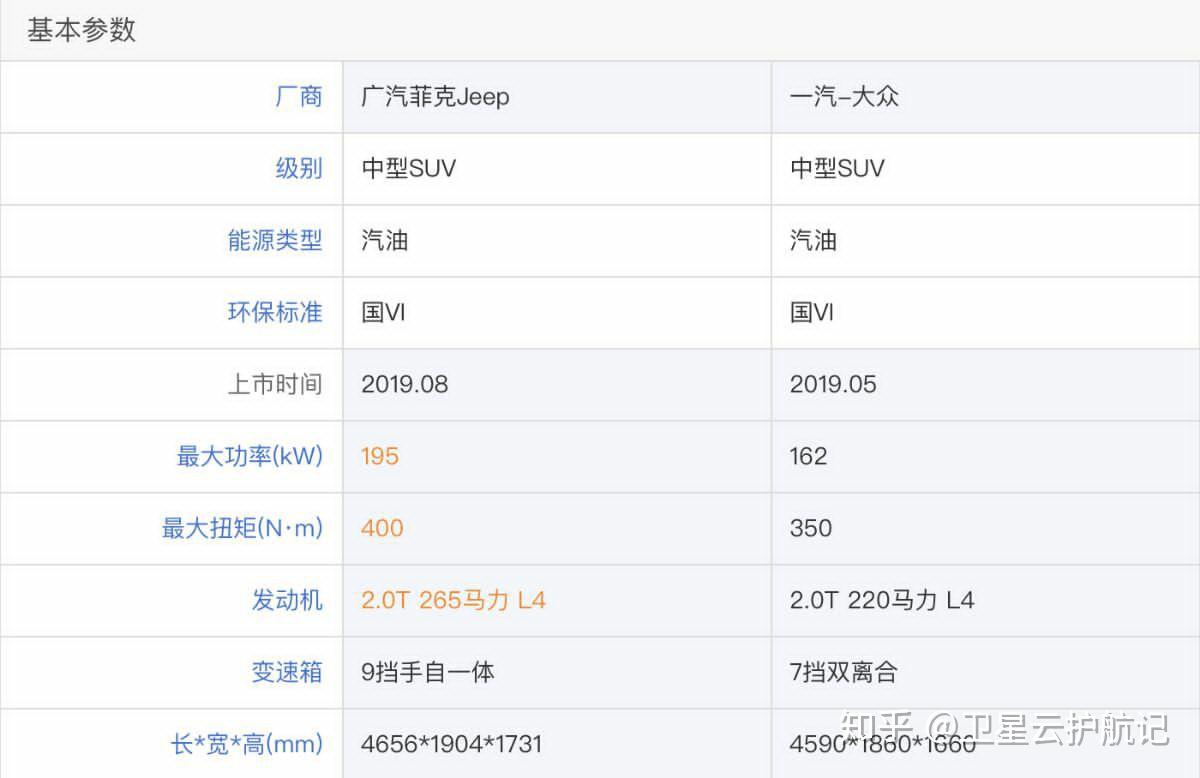
Task: Click the highlighted torque value 400
Action: (382, 529)
